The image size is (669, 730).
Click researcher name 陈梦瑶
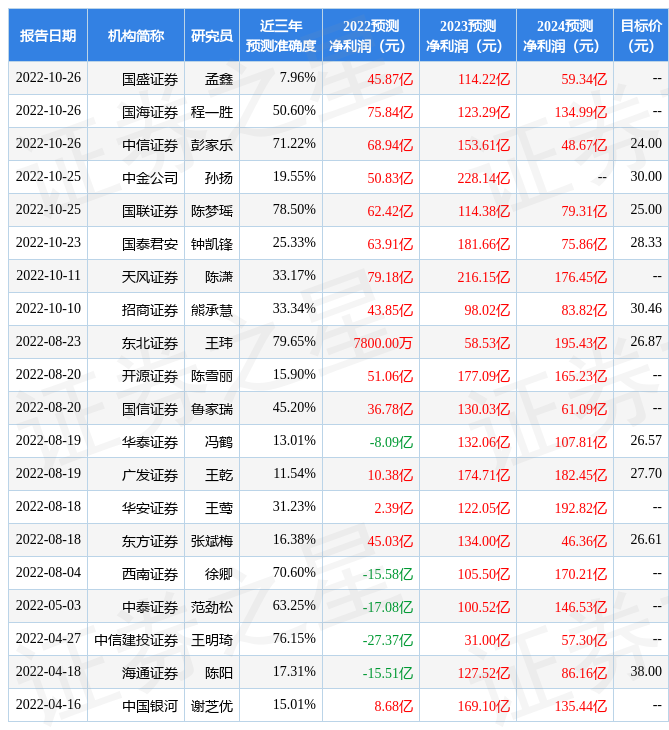point(212,211)
